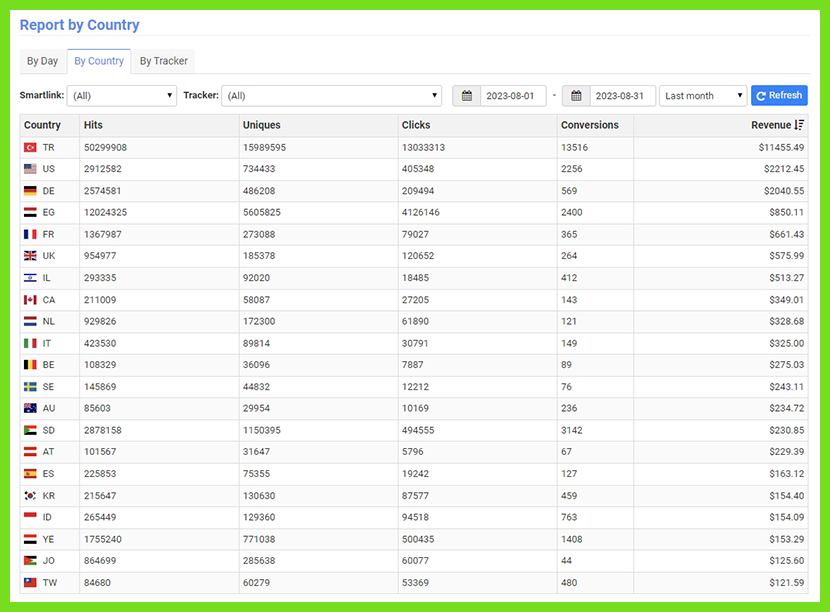Switch to the By Tracker tab
The width and height of the screenshot is (830, 612).
(x=163, y=61)
